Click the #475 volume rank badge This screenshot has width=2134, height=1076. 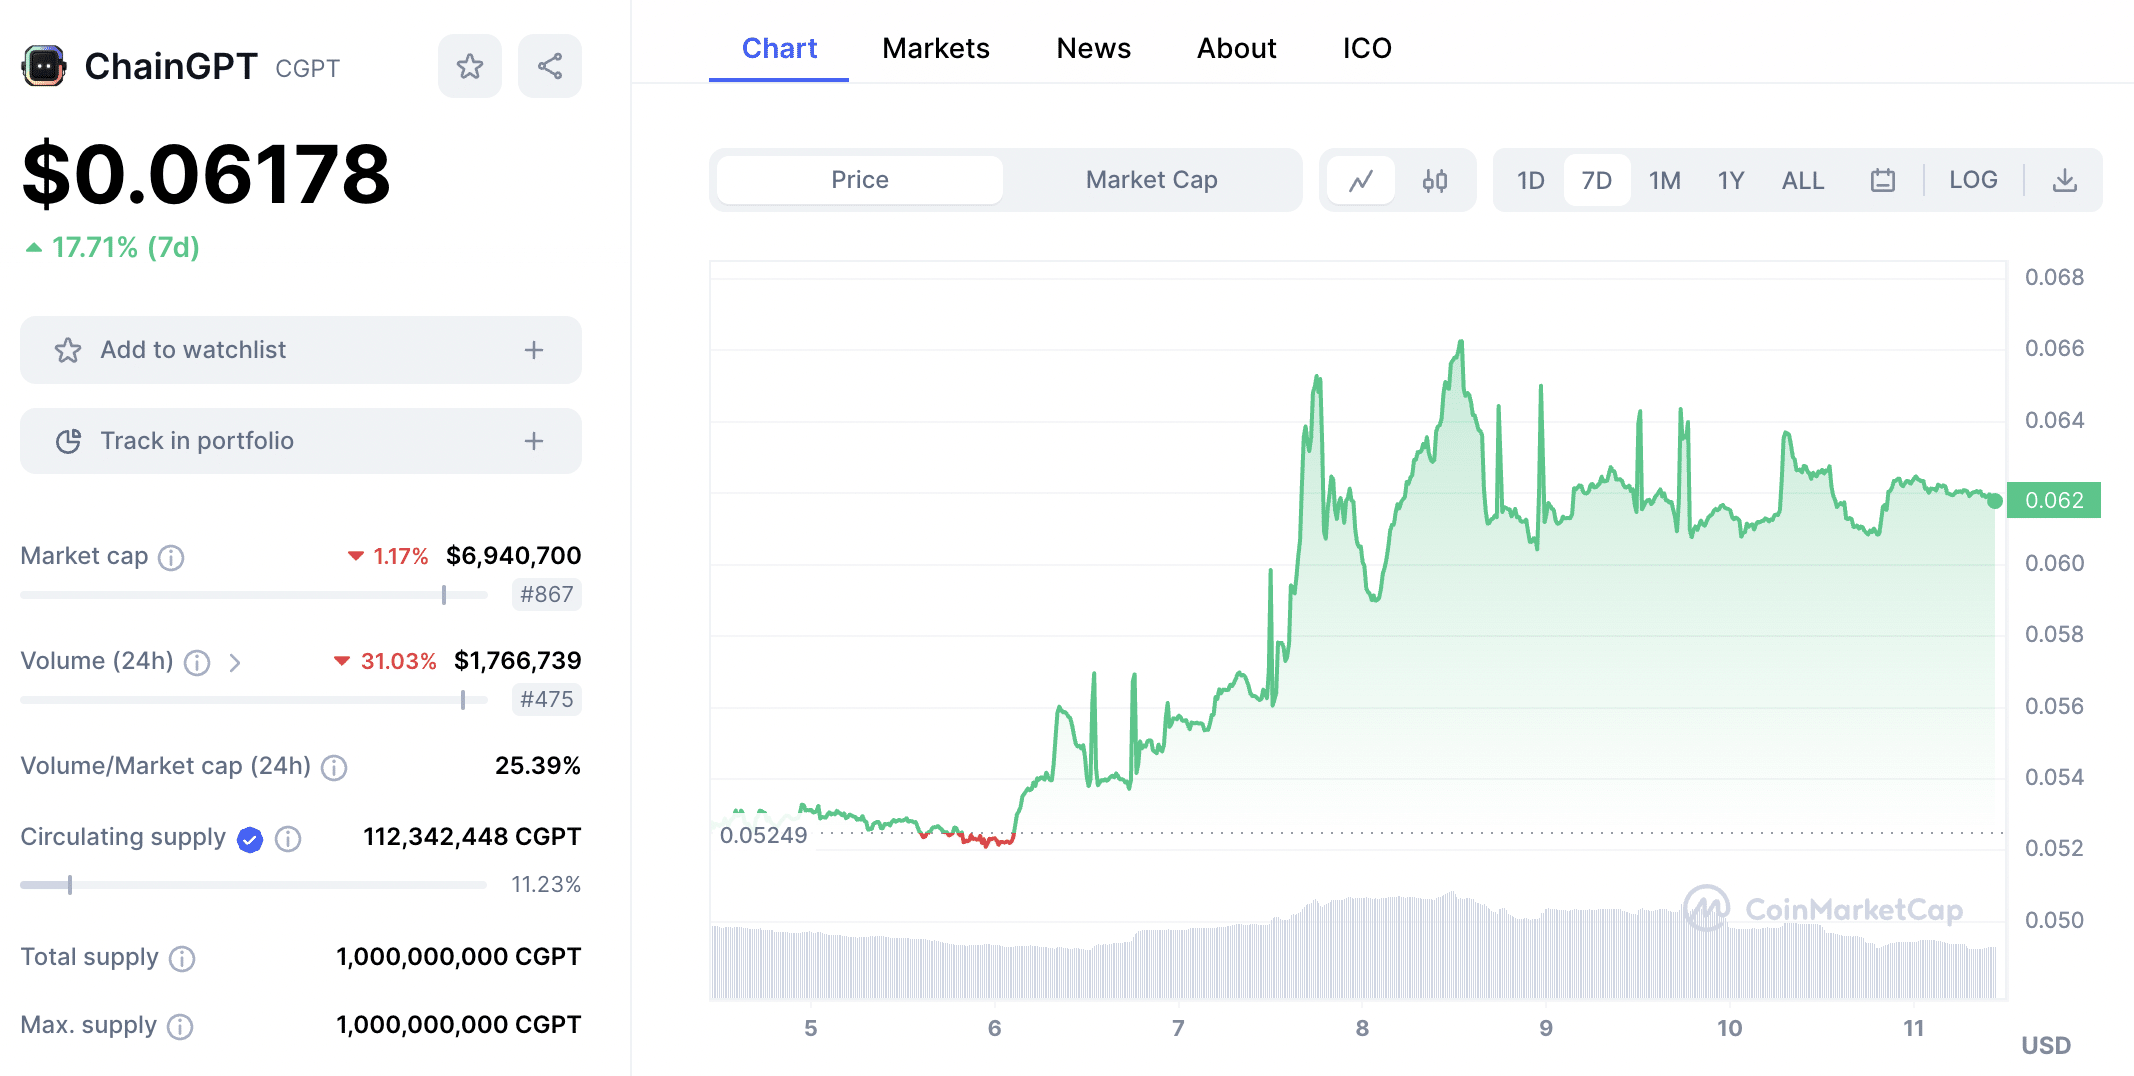(547, 700)
